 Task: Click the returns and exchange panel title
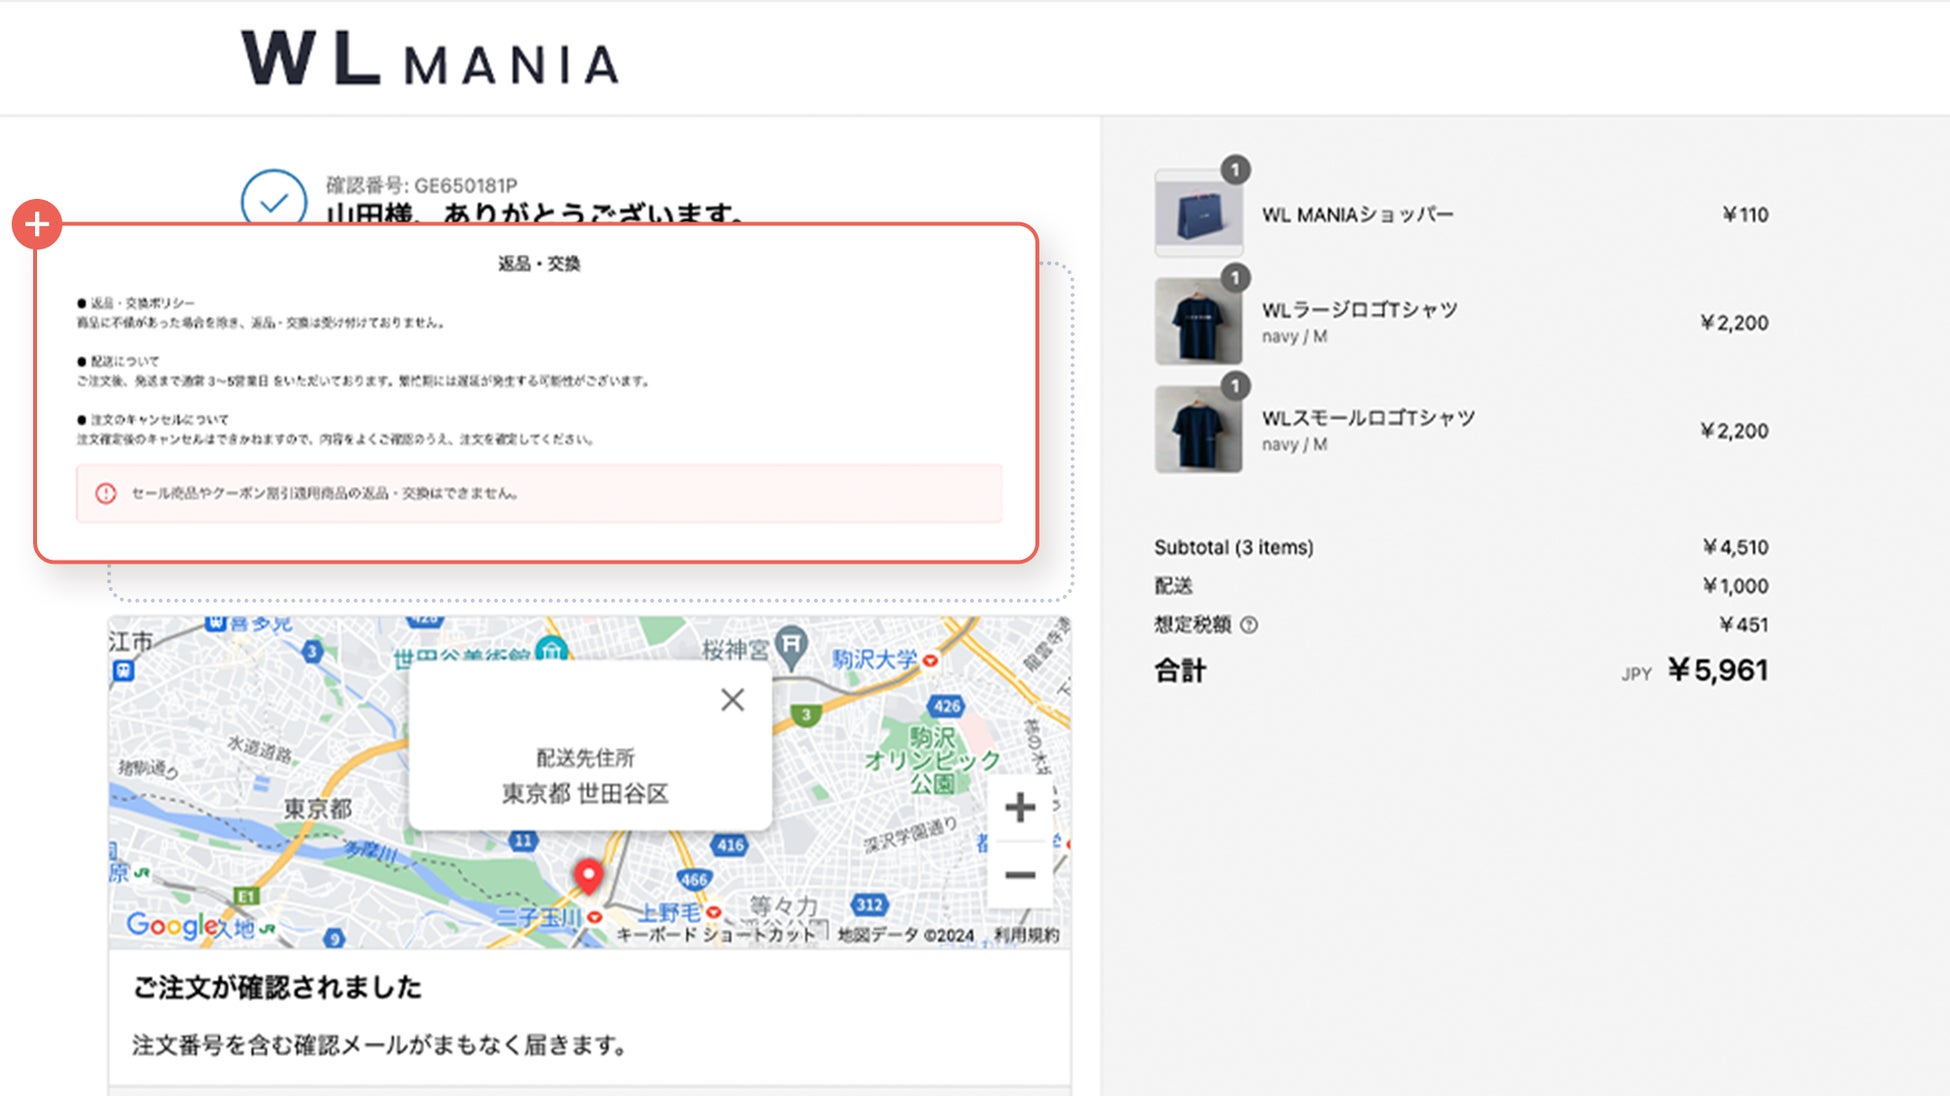(x=539, y=264)
